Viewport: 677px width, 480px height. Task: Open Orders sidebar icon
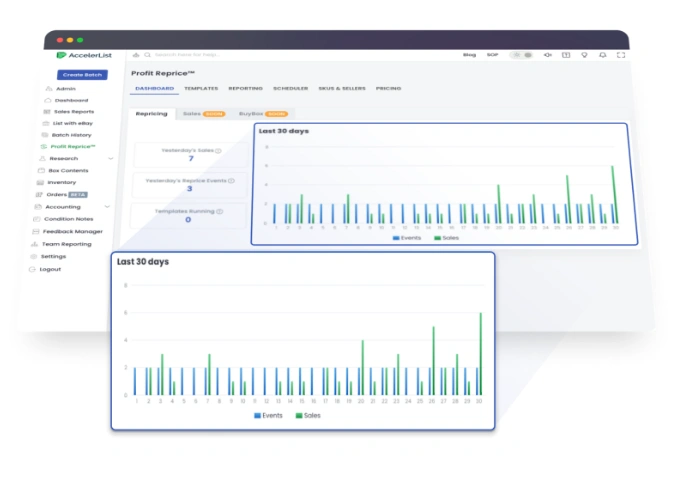[39, 195]
